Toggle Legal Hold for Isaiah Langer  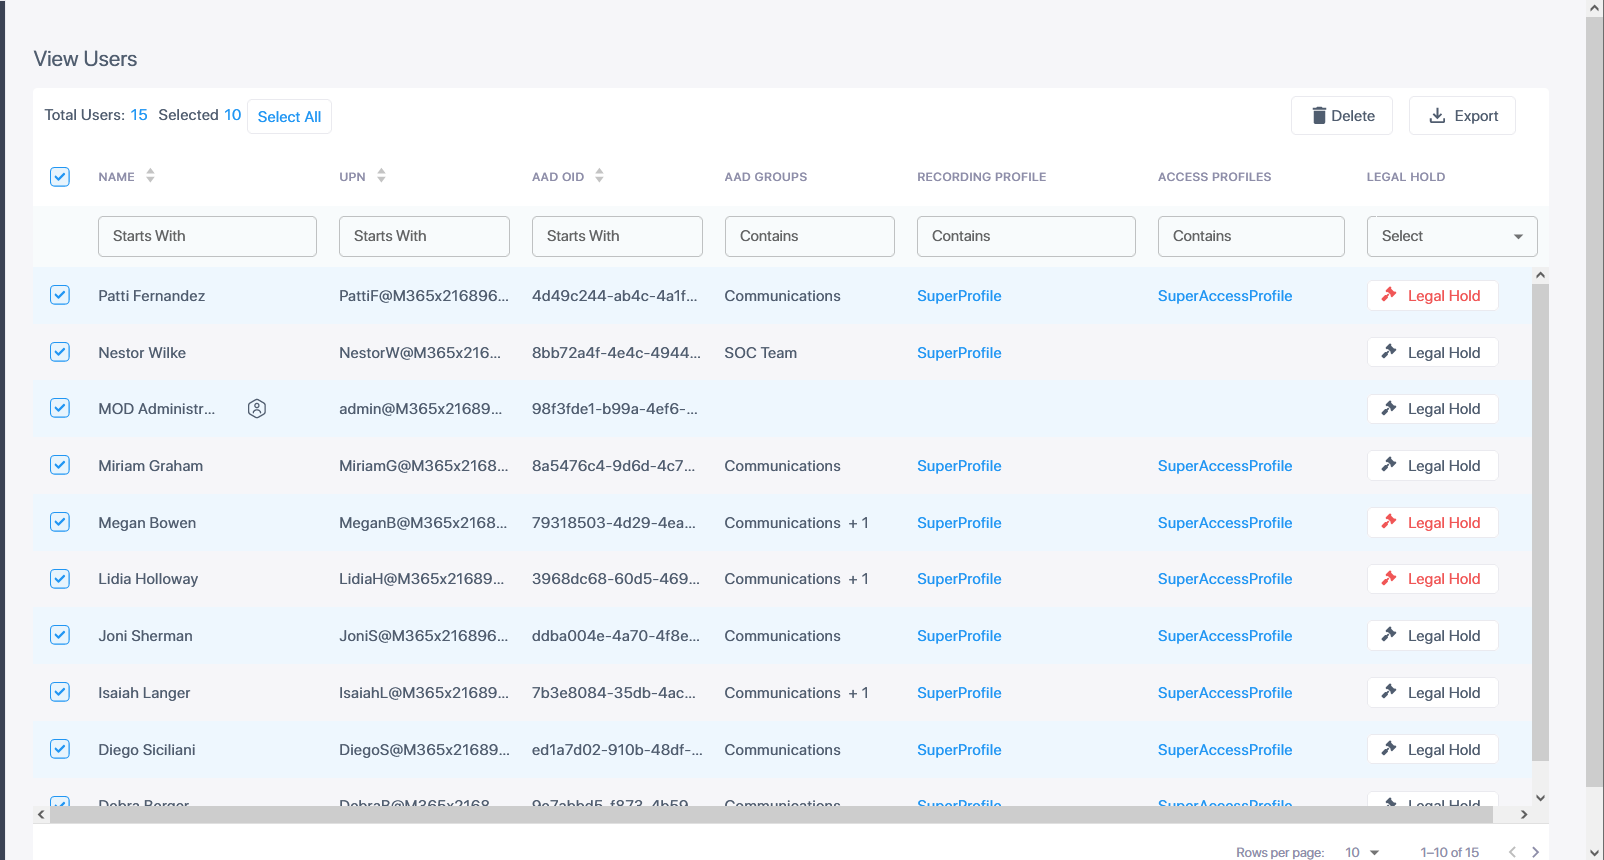(1432, 692)
